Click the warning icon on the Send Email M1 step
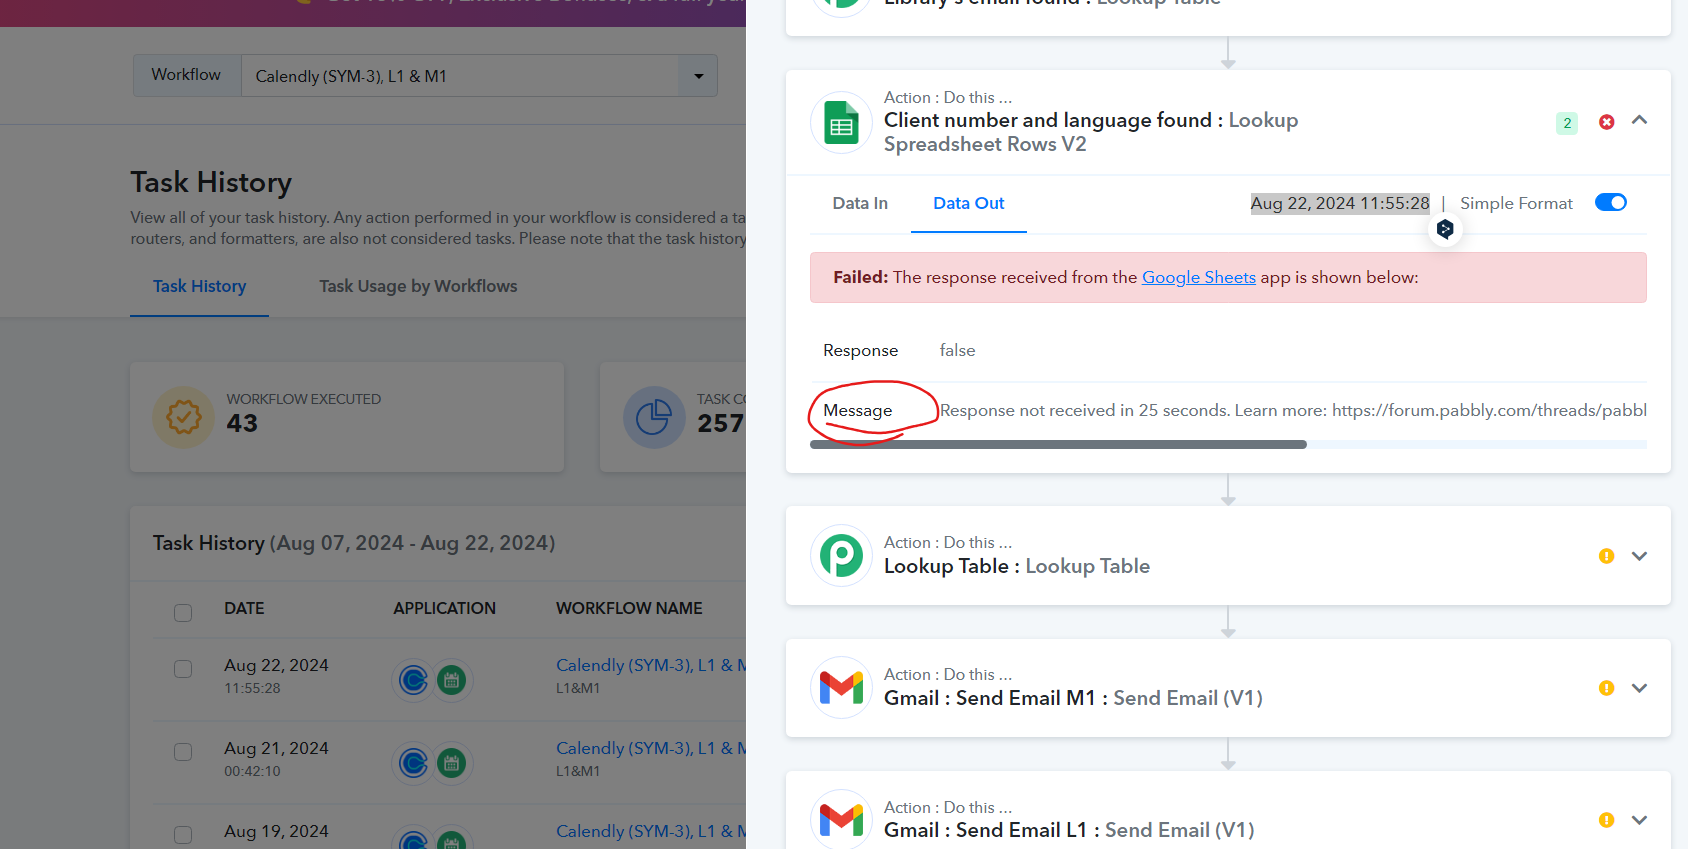Image resolution: width=1688 pixels, height=849 pixels. pyautogui.click(x=1606, y=688)
